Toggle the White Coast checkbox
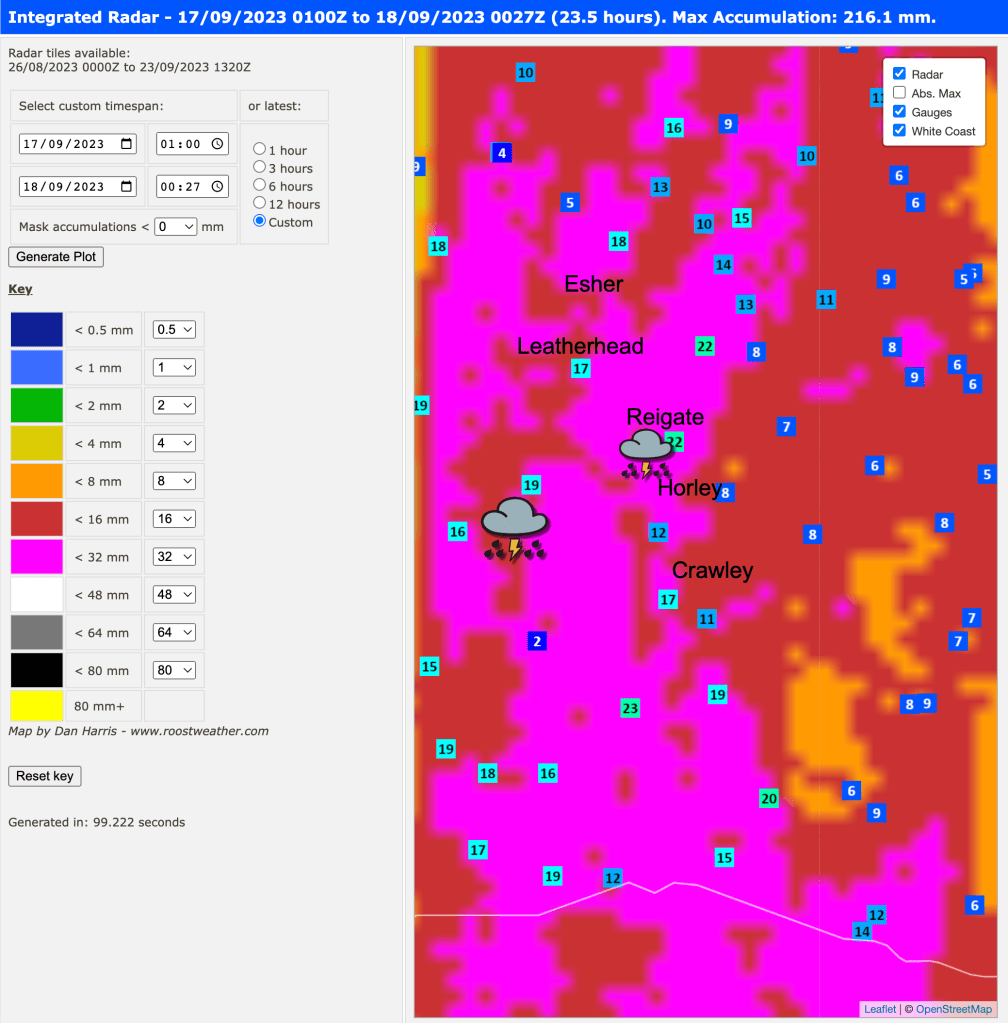 [x=899, y=131]
